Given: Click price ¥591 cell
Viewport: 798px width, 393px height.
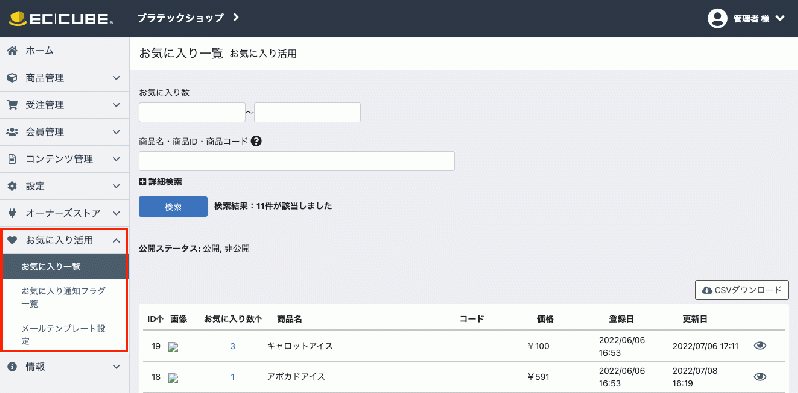Looking at the screenshot, I should point(538,377).
